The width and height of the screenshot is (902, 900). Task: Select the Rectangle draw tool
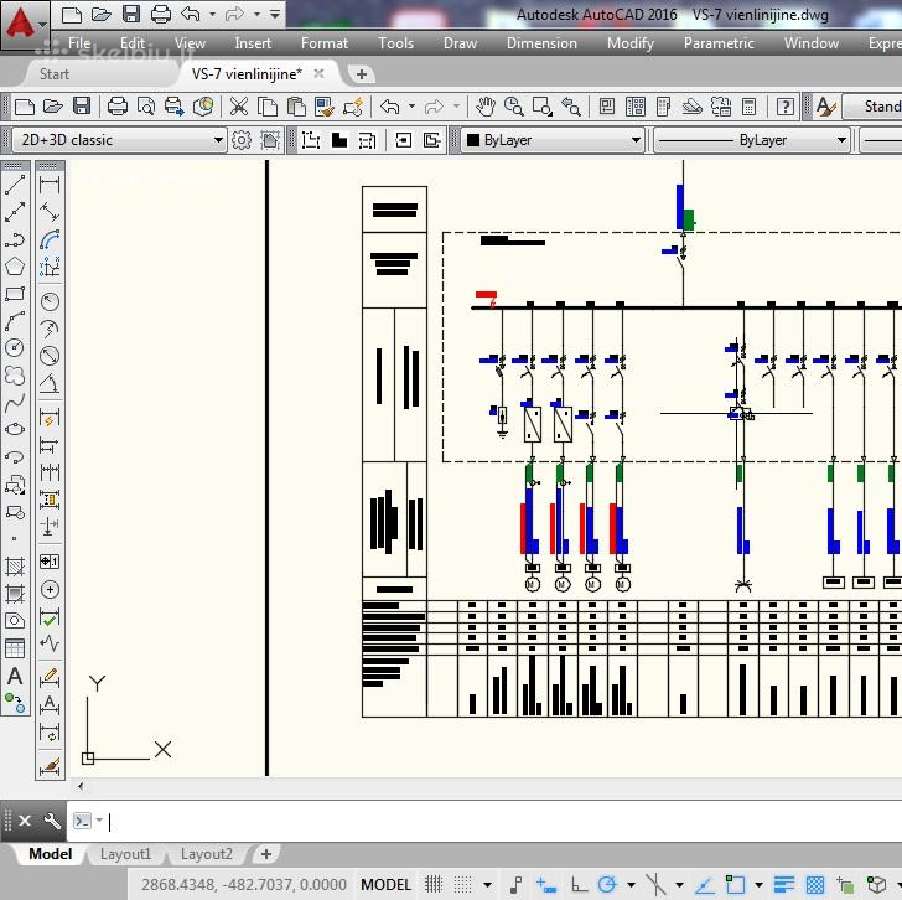[15, 294]
